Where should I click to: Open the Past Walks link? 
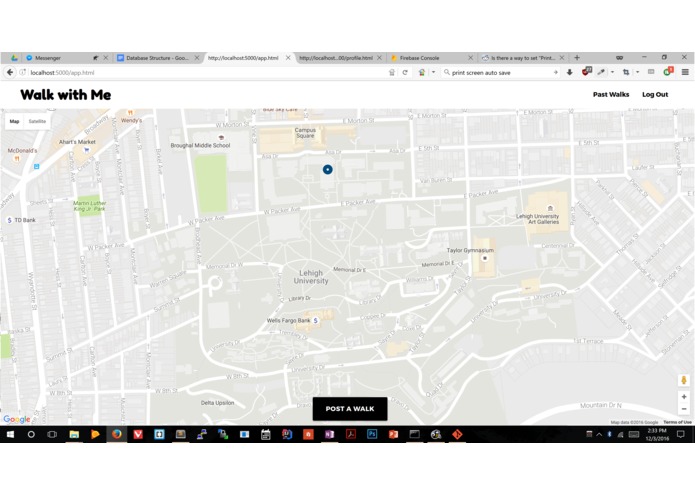coord(611,94)
